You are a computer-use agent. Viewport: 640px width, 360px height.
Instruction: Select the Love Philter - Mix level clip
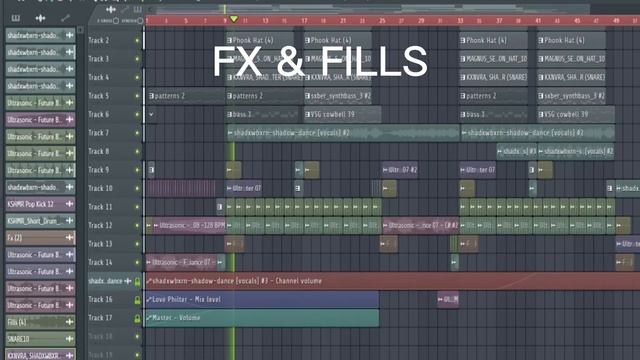pyautogui.click(x=262, y=300)
